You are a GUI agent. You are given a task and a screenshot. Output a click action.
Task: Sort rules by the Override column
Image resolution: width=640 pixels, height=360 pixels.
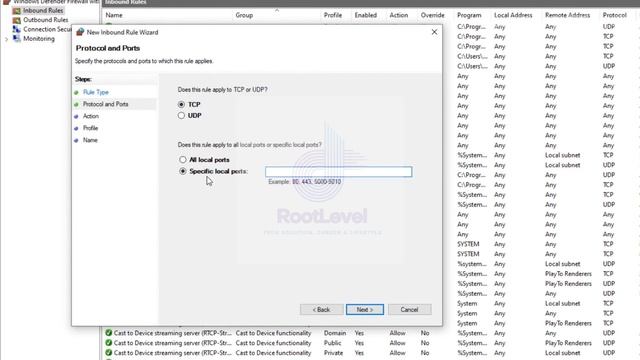tap(432, 15)
